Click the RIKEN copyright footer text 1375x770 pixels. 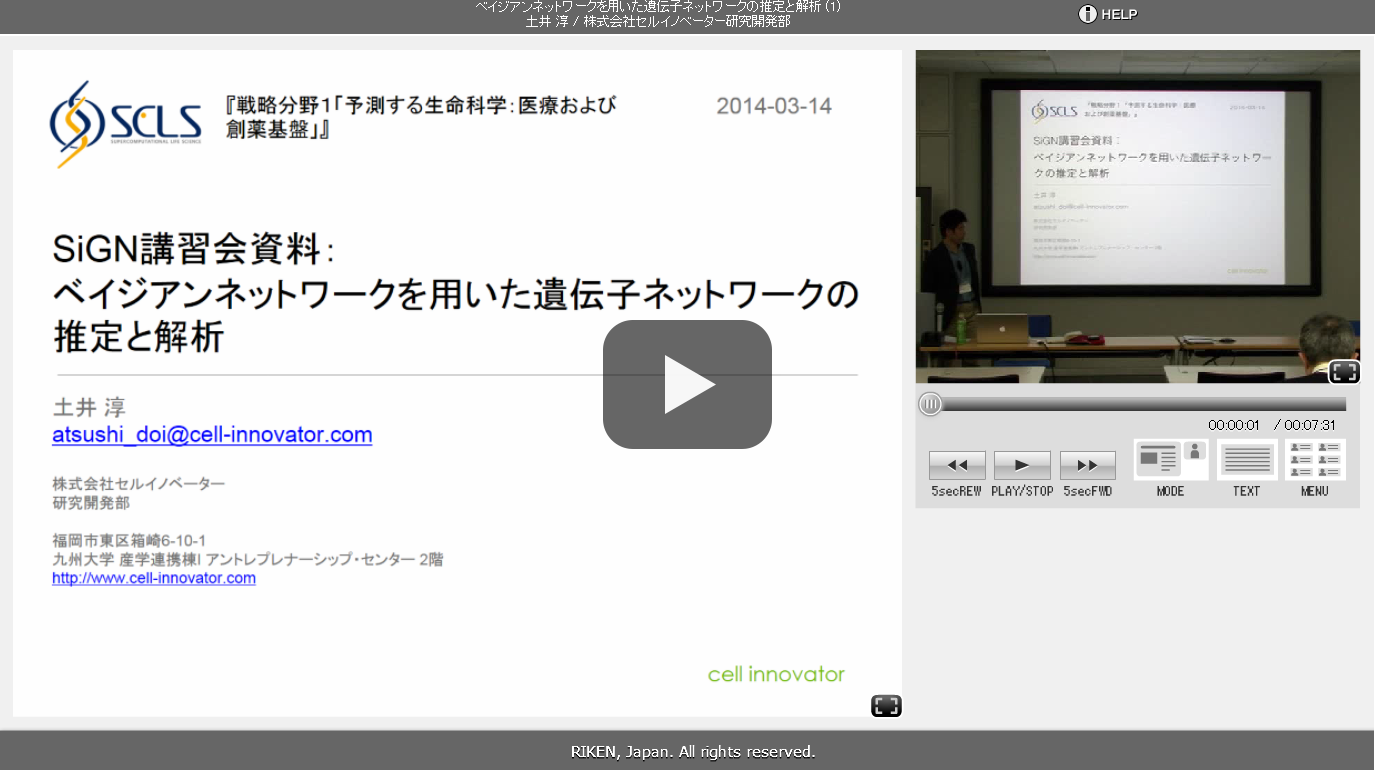coord(693,751)
